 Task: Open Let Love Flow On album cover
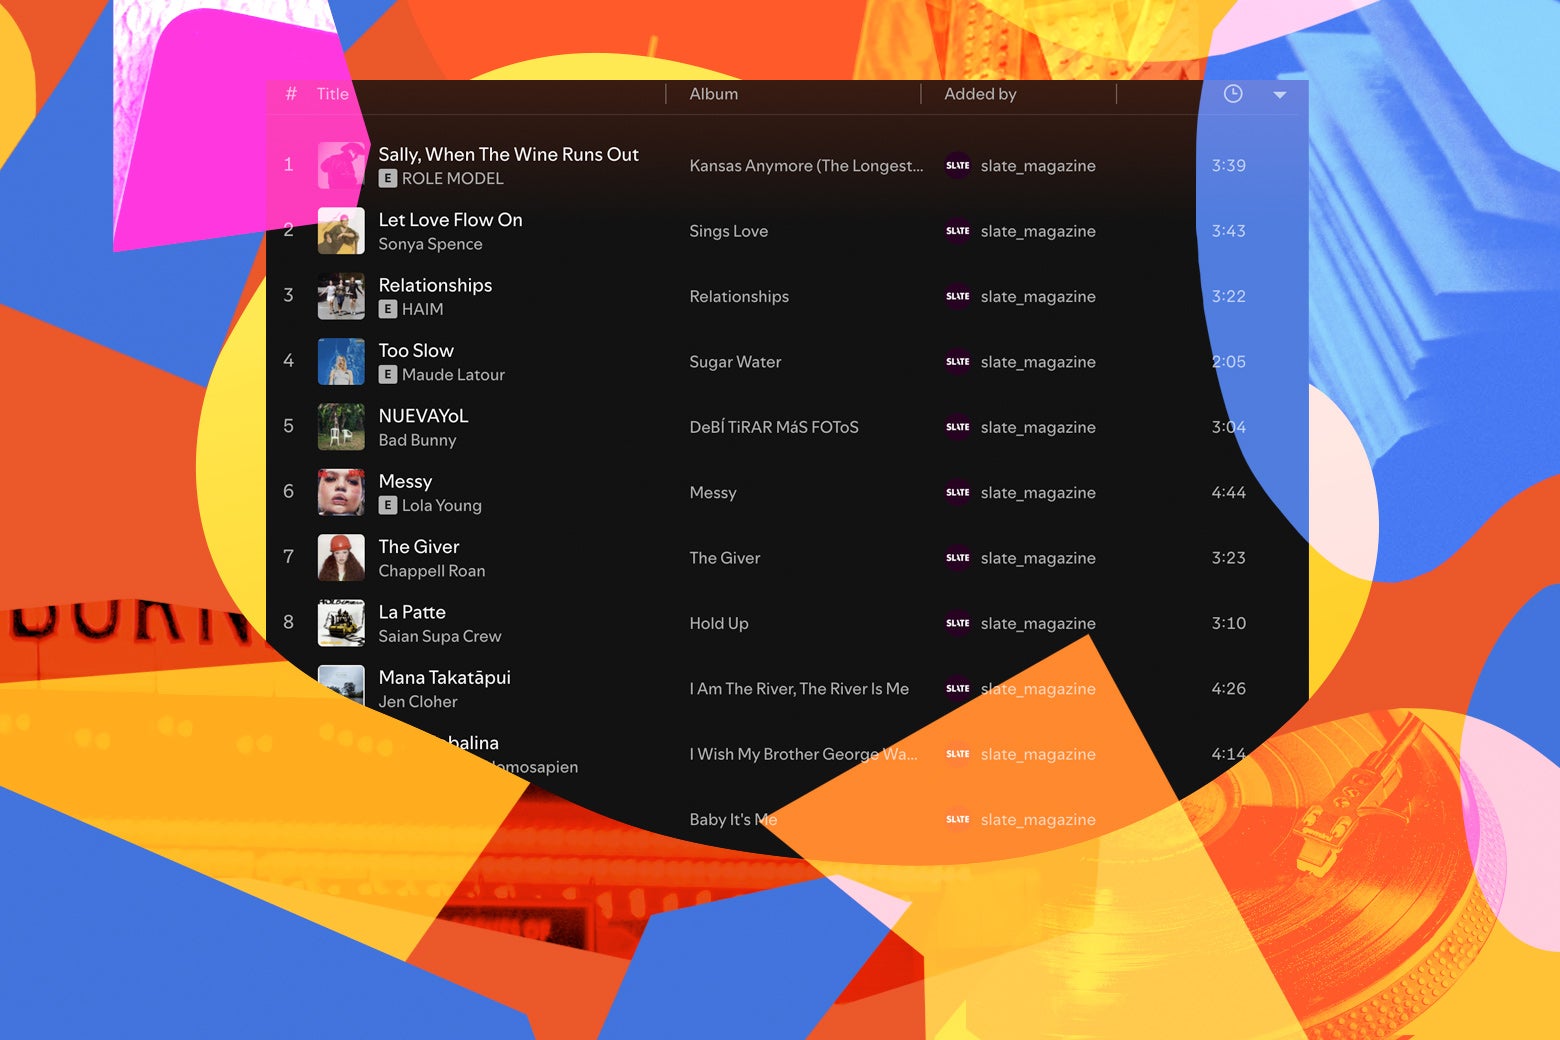pyautogui.click(x=341, y=231)
